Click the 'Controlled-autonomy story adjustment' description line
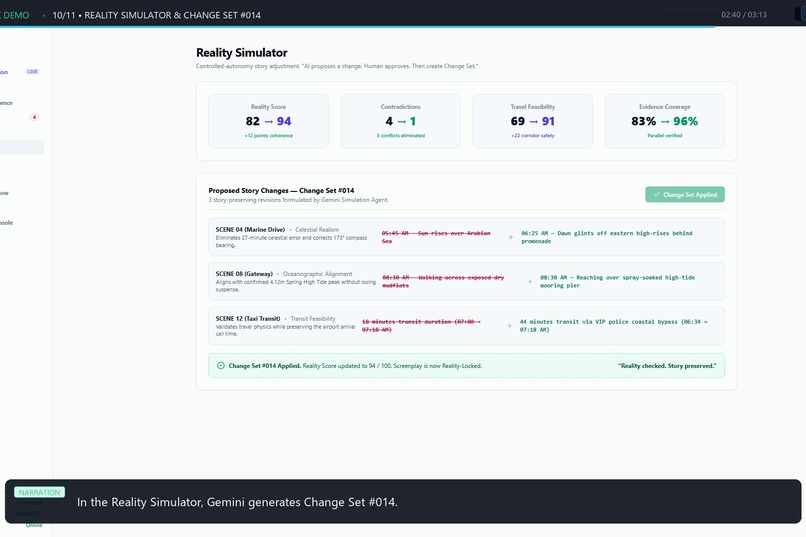Screen dimensions: 806x537 (x=337, y=66)
